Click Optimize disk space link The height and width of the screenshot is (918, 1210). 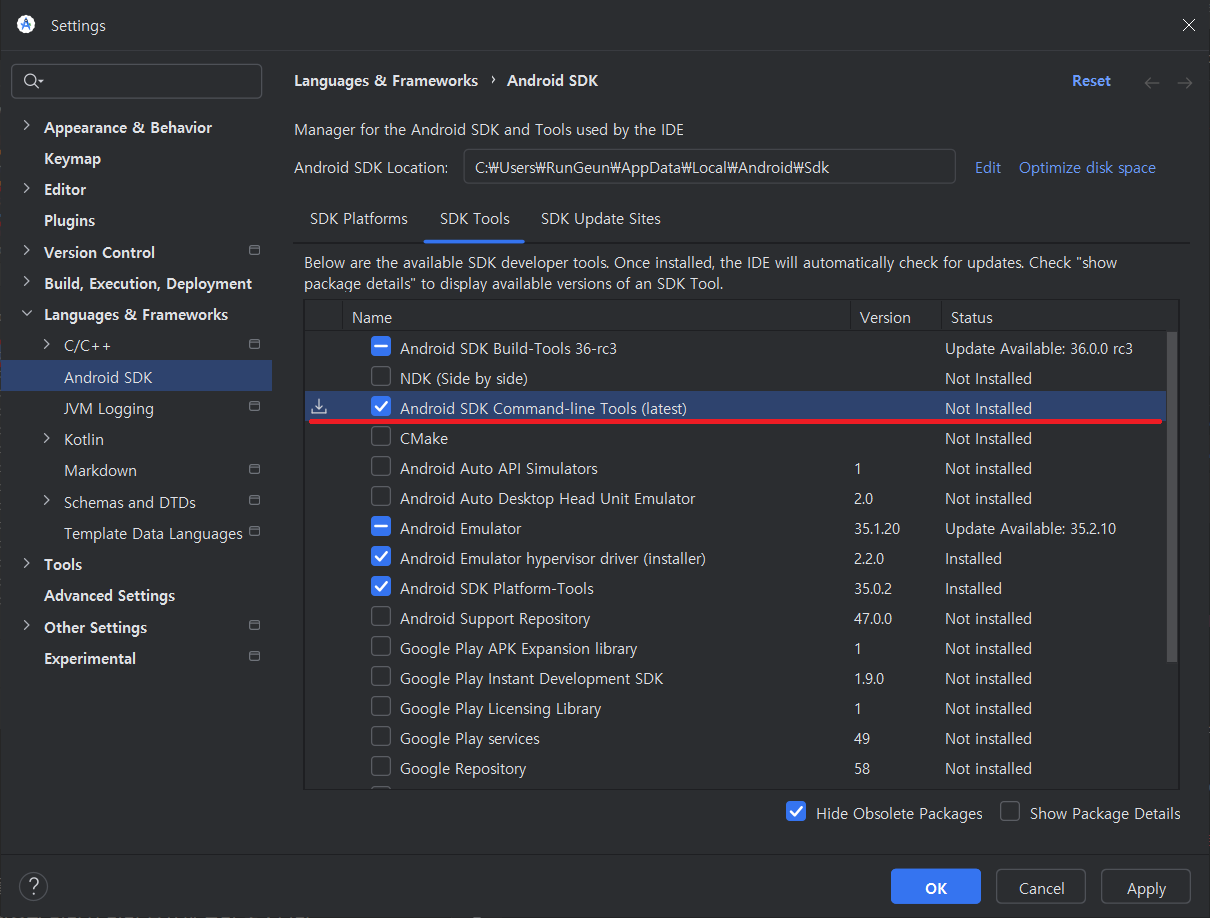point(1087,167)
